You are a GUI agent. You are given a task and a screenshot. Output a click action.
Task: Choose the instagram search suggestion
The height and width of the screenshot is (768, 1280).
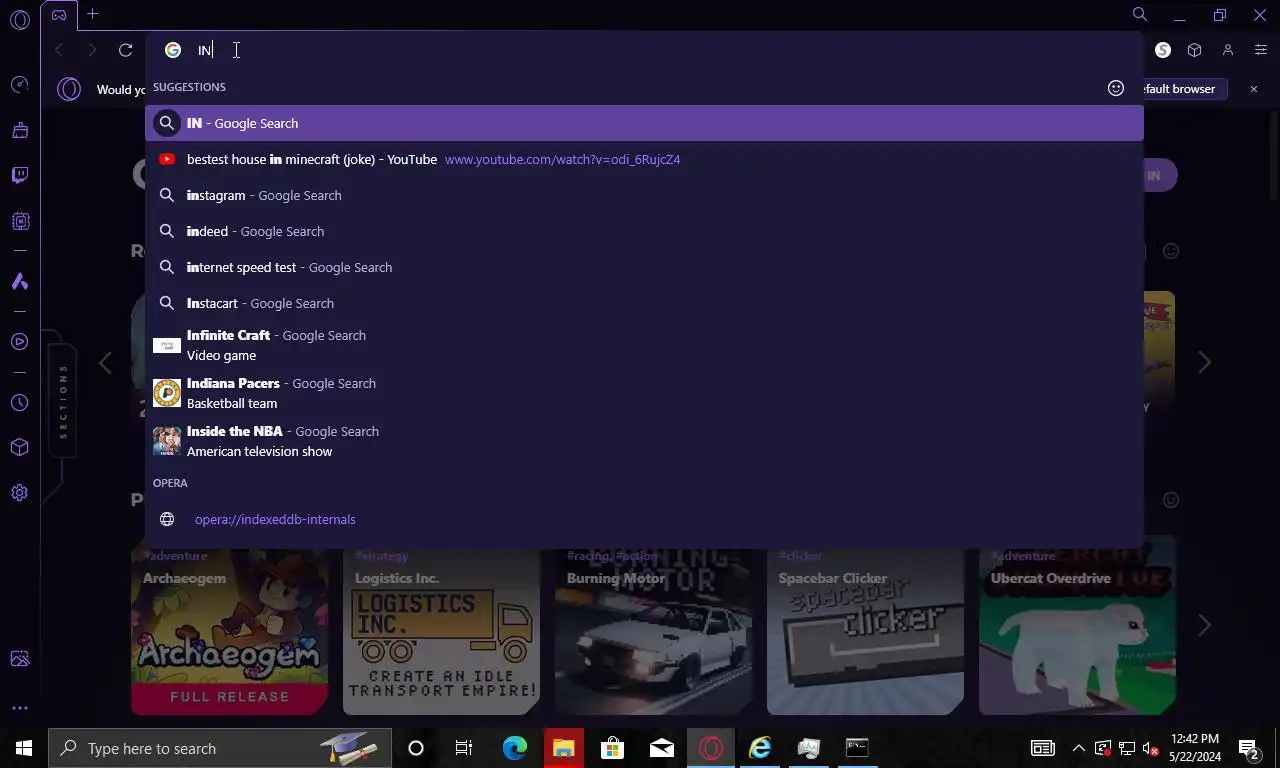[x=644, y=195]
